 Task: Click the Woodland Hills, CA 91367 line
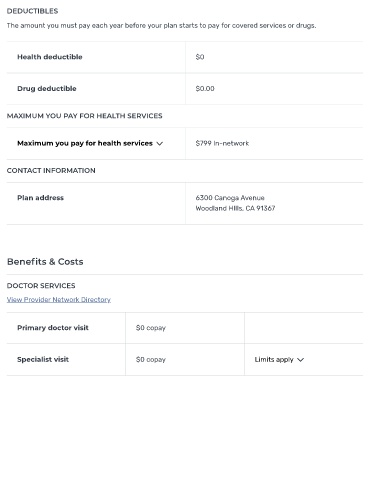(235, 208)
